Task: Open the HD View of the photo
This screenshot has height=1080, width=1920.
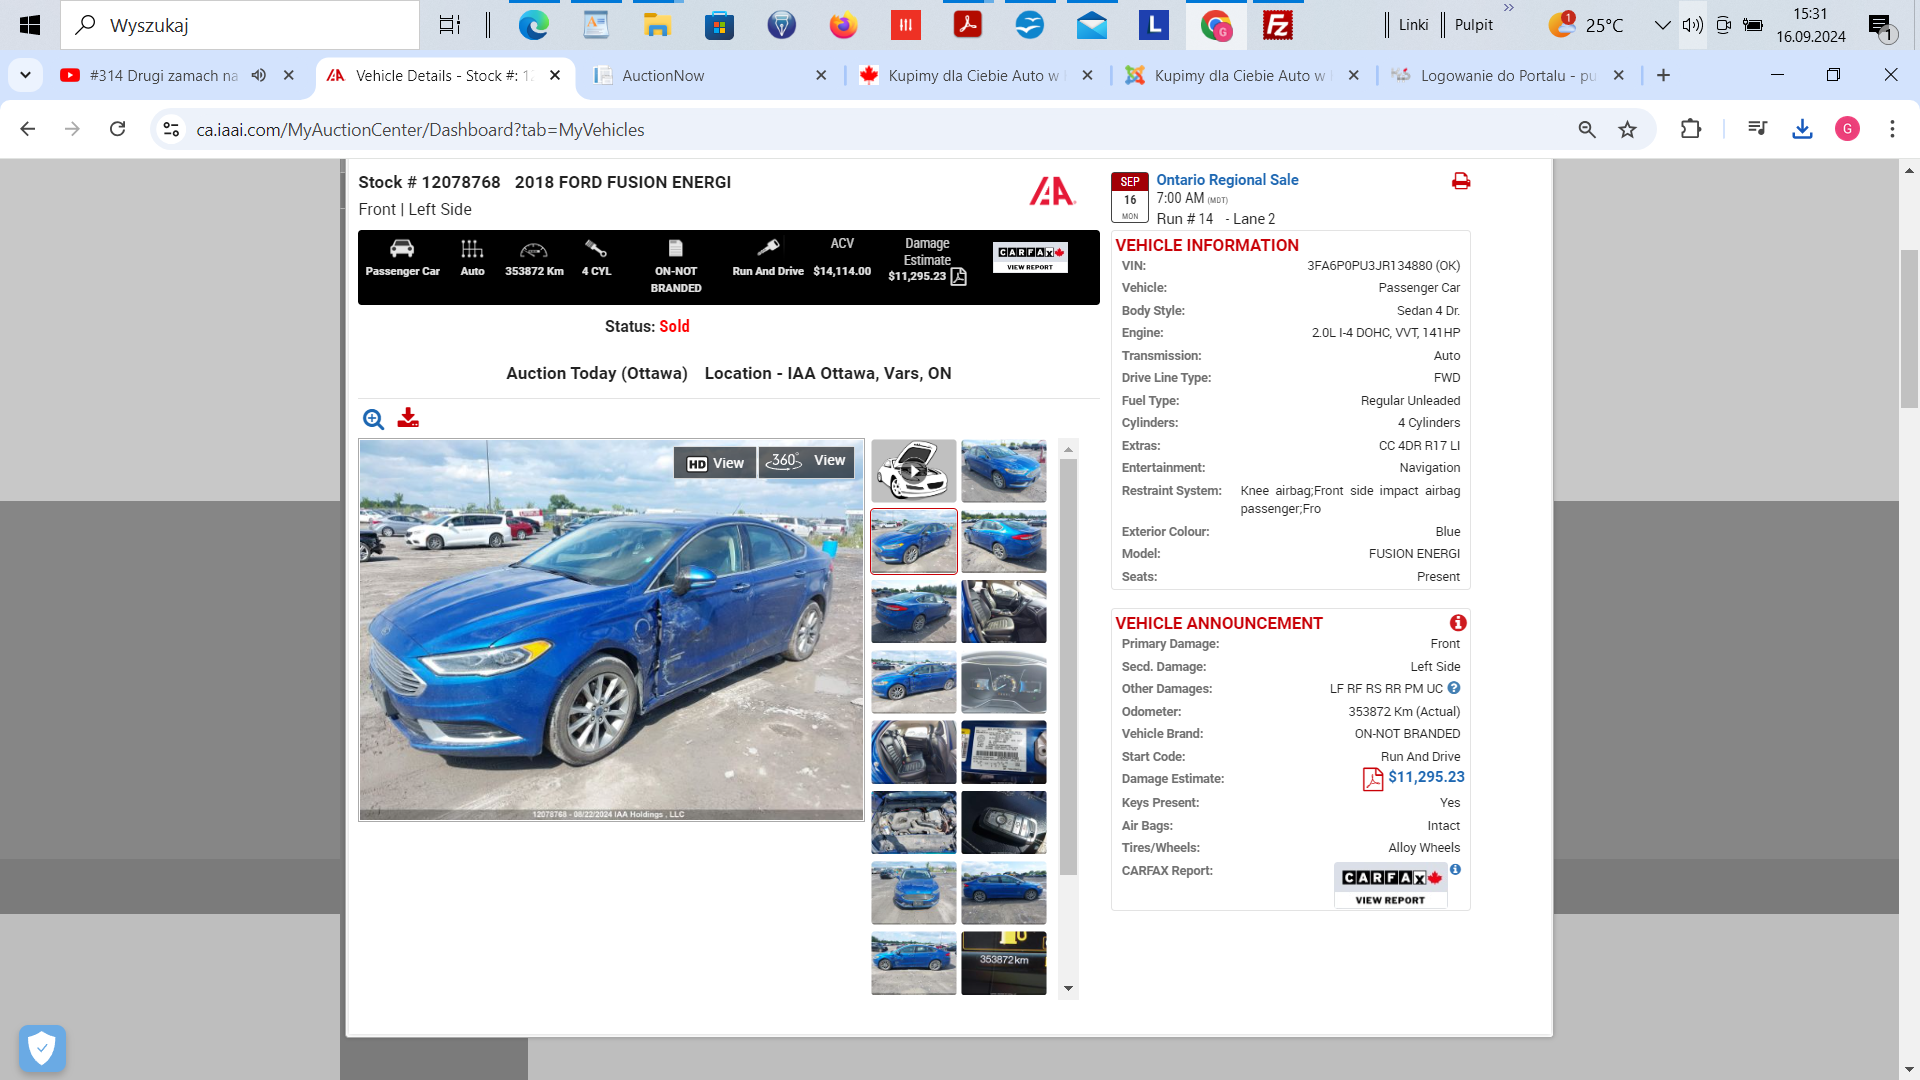Action: 715,463
